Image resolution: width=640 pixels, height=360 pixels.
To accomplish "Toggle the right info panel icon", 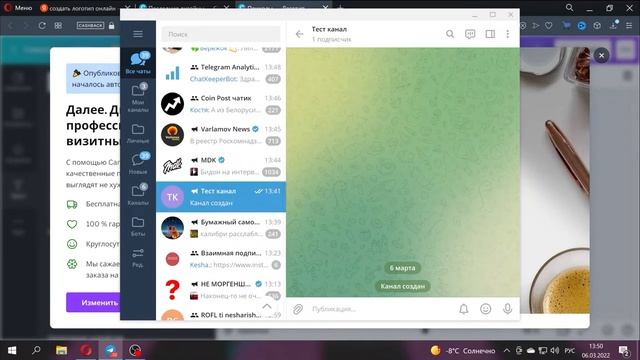I will pos(490,34).
